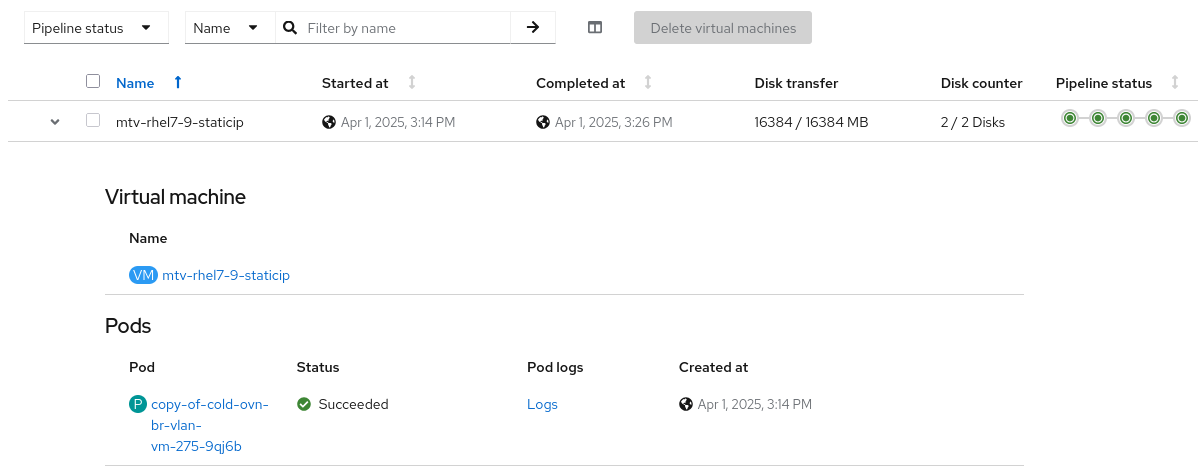Click the middle pipeline status step icon
The image size is (1198, 468).
click(x=1126, y=118)
